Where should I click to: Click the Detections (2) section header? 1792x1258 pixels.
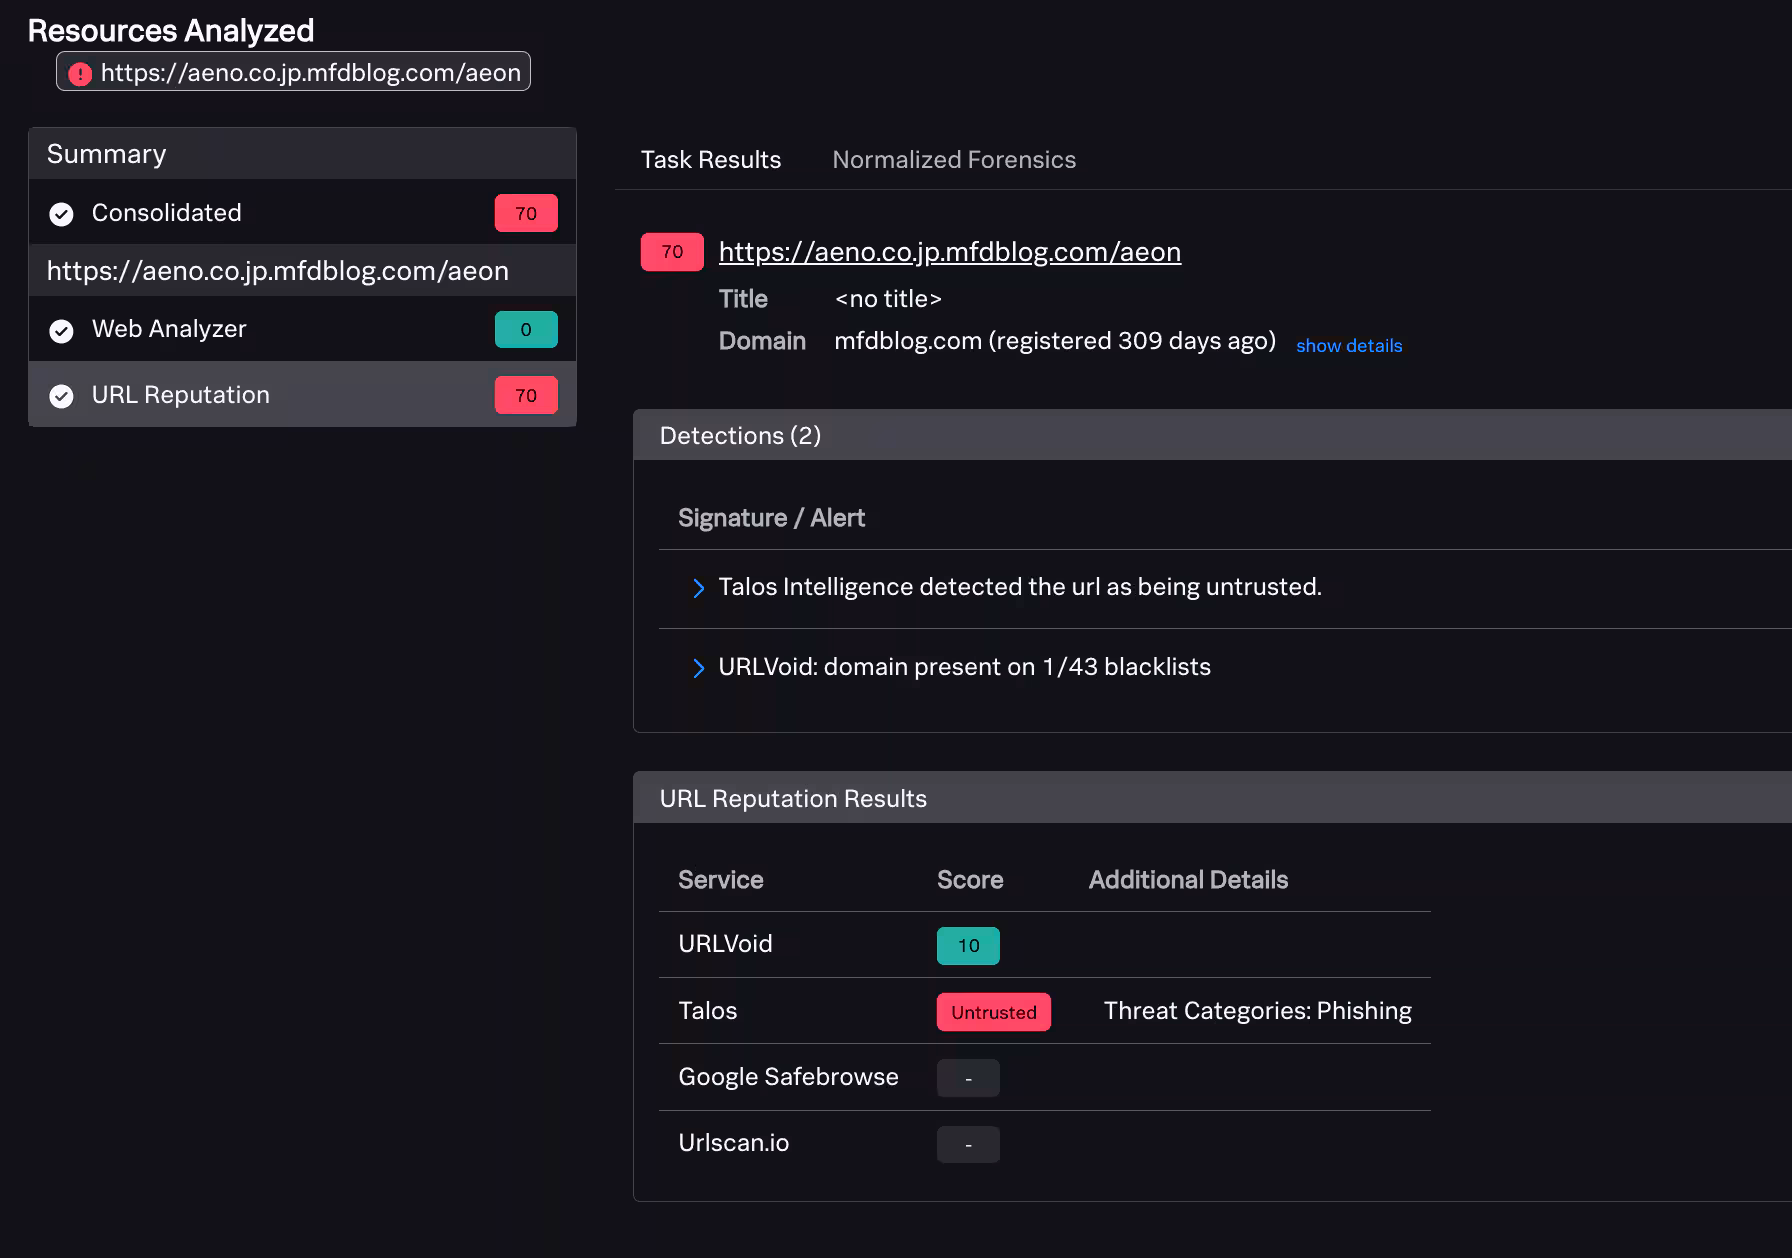[x=740, y=436]
